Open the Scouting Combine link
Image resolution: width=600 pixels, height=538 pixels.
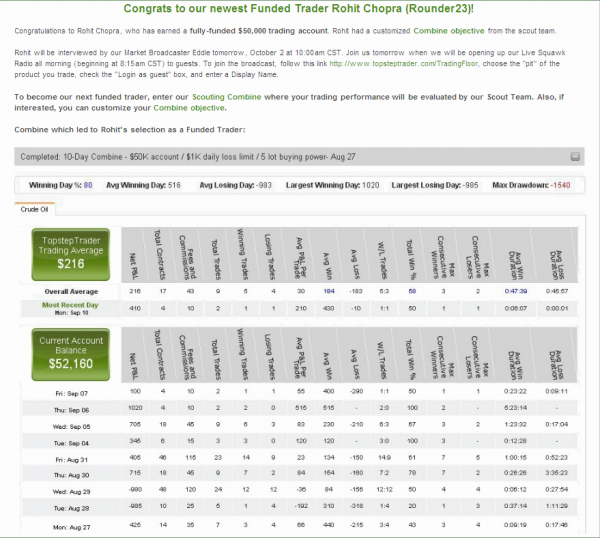coord(227,97)
